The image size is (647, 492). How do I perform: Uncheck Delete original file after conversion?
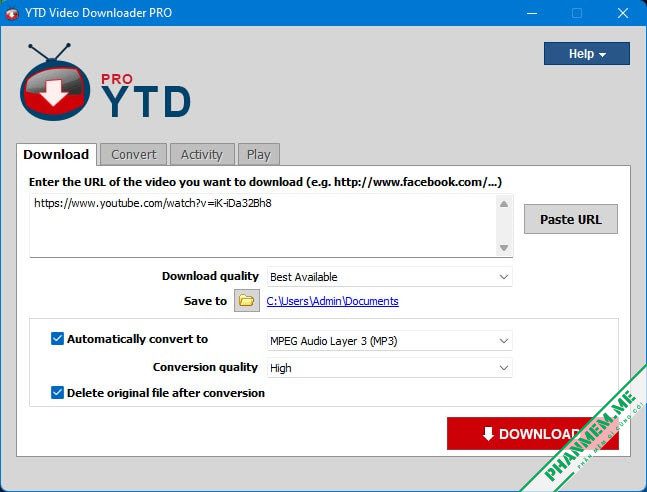point(57,393)
